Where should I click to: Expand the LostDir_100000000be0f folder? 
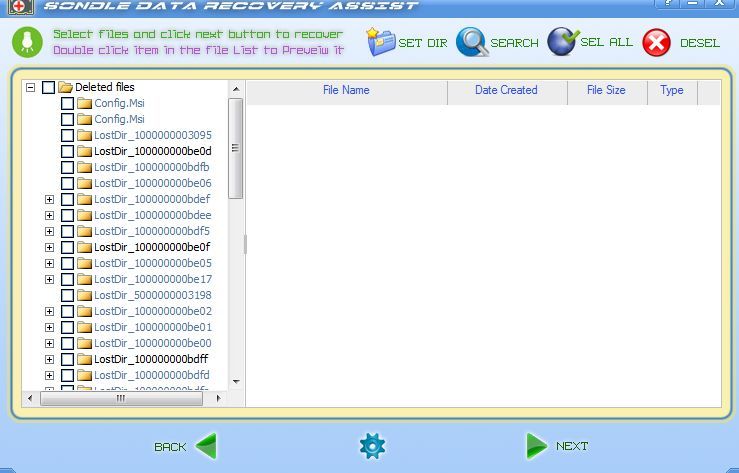coord(49,247)
